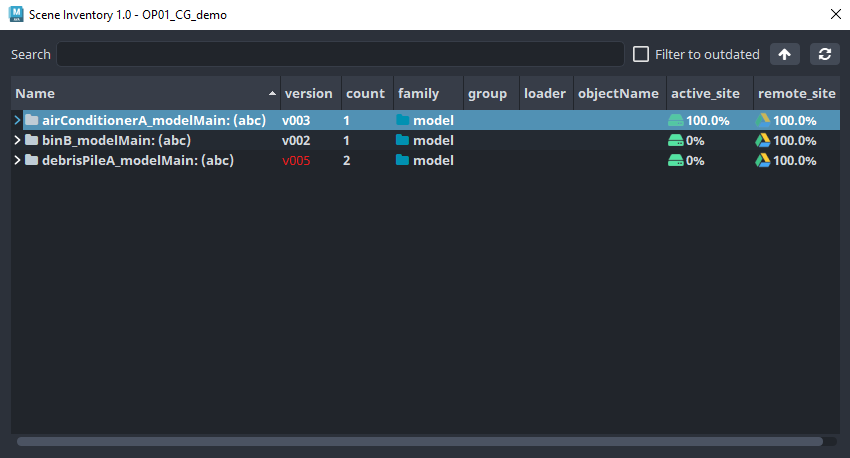Sort by the loader column header
Viewport: 850px width, 458px height.
[546, 93]
